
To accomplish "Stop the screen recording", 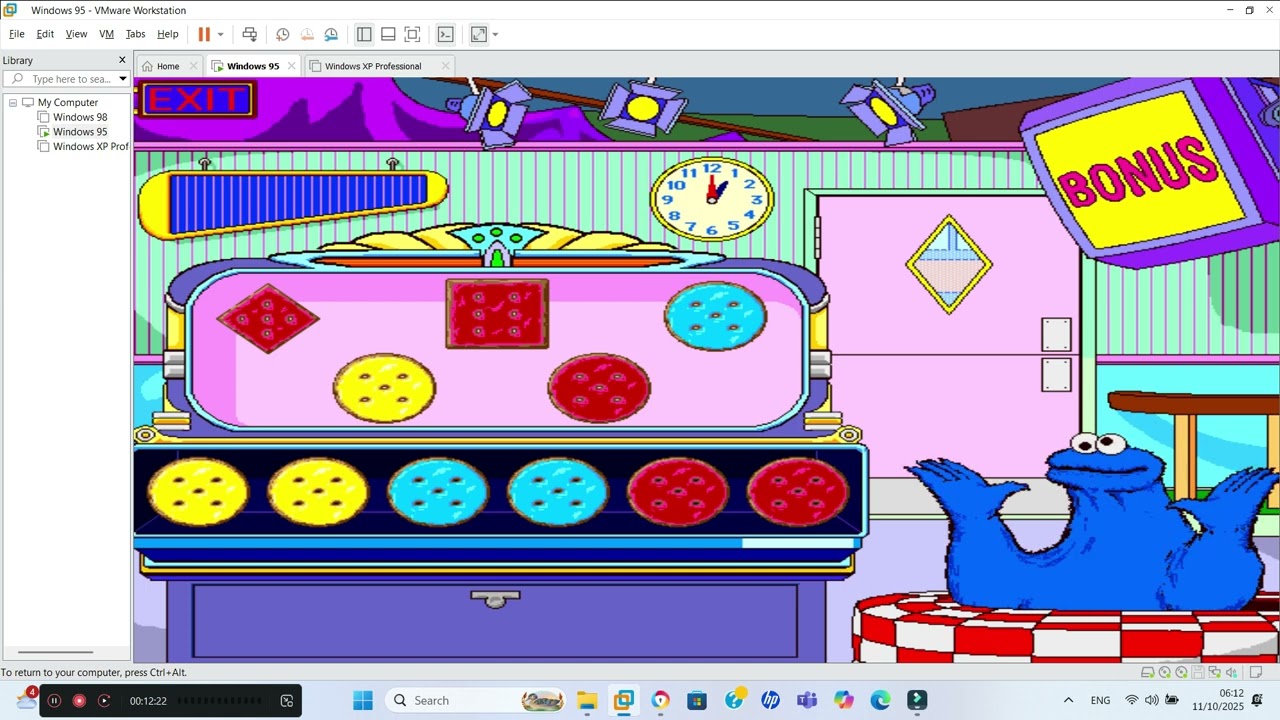I will (x=79, y=701).
